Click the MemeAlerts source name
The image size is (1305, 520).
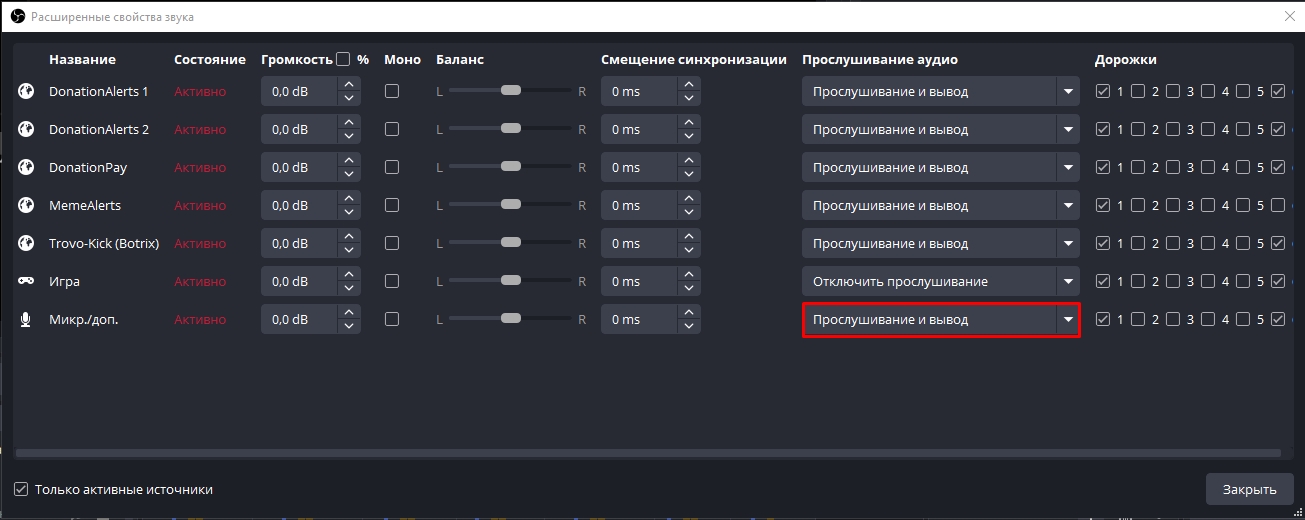[x=85, y=205]
